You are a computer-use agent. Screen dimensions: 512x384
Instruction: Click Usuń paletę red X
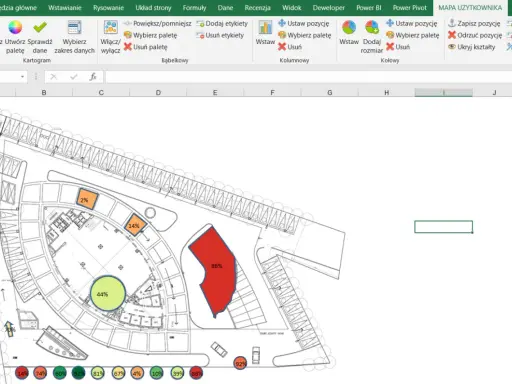(x=127, y=47)
